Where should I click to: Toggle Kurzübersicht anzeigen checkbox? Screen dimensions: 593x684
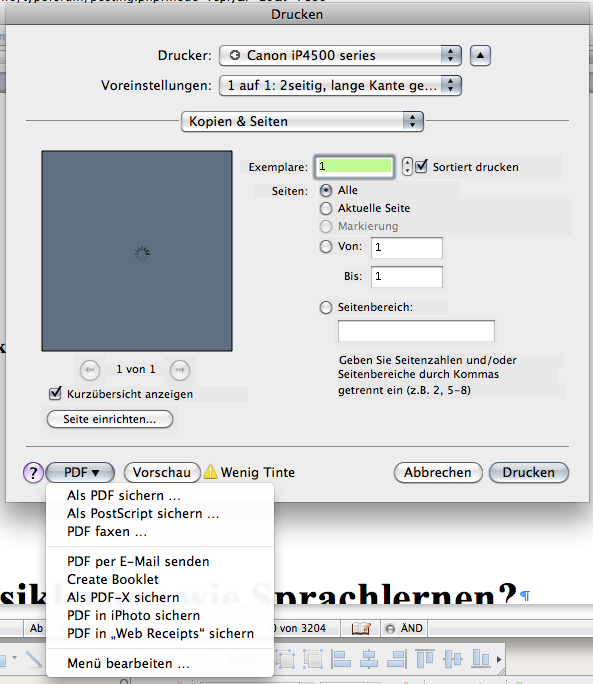coord(55,393)
